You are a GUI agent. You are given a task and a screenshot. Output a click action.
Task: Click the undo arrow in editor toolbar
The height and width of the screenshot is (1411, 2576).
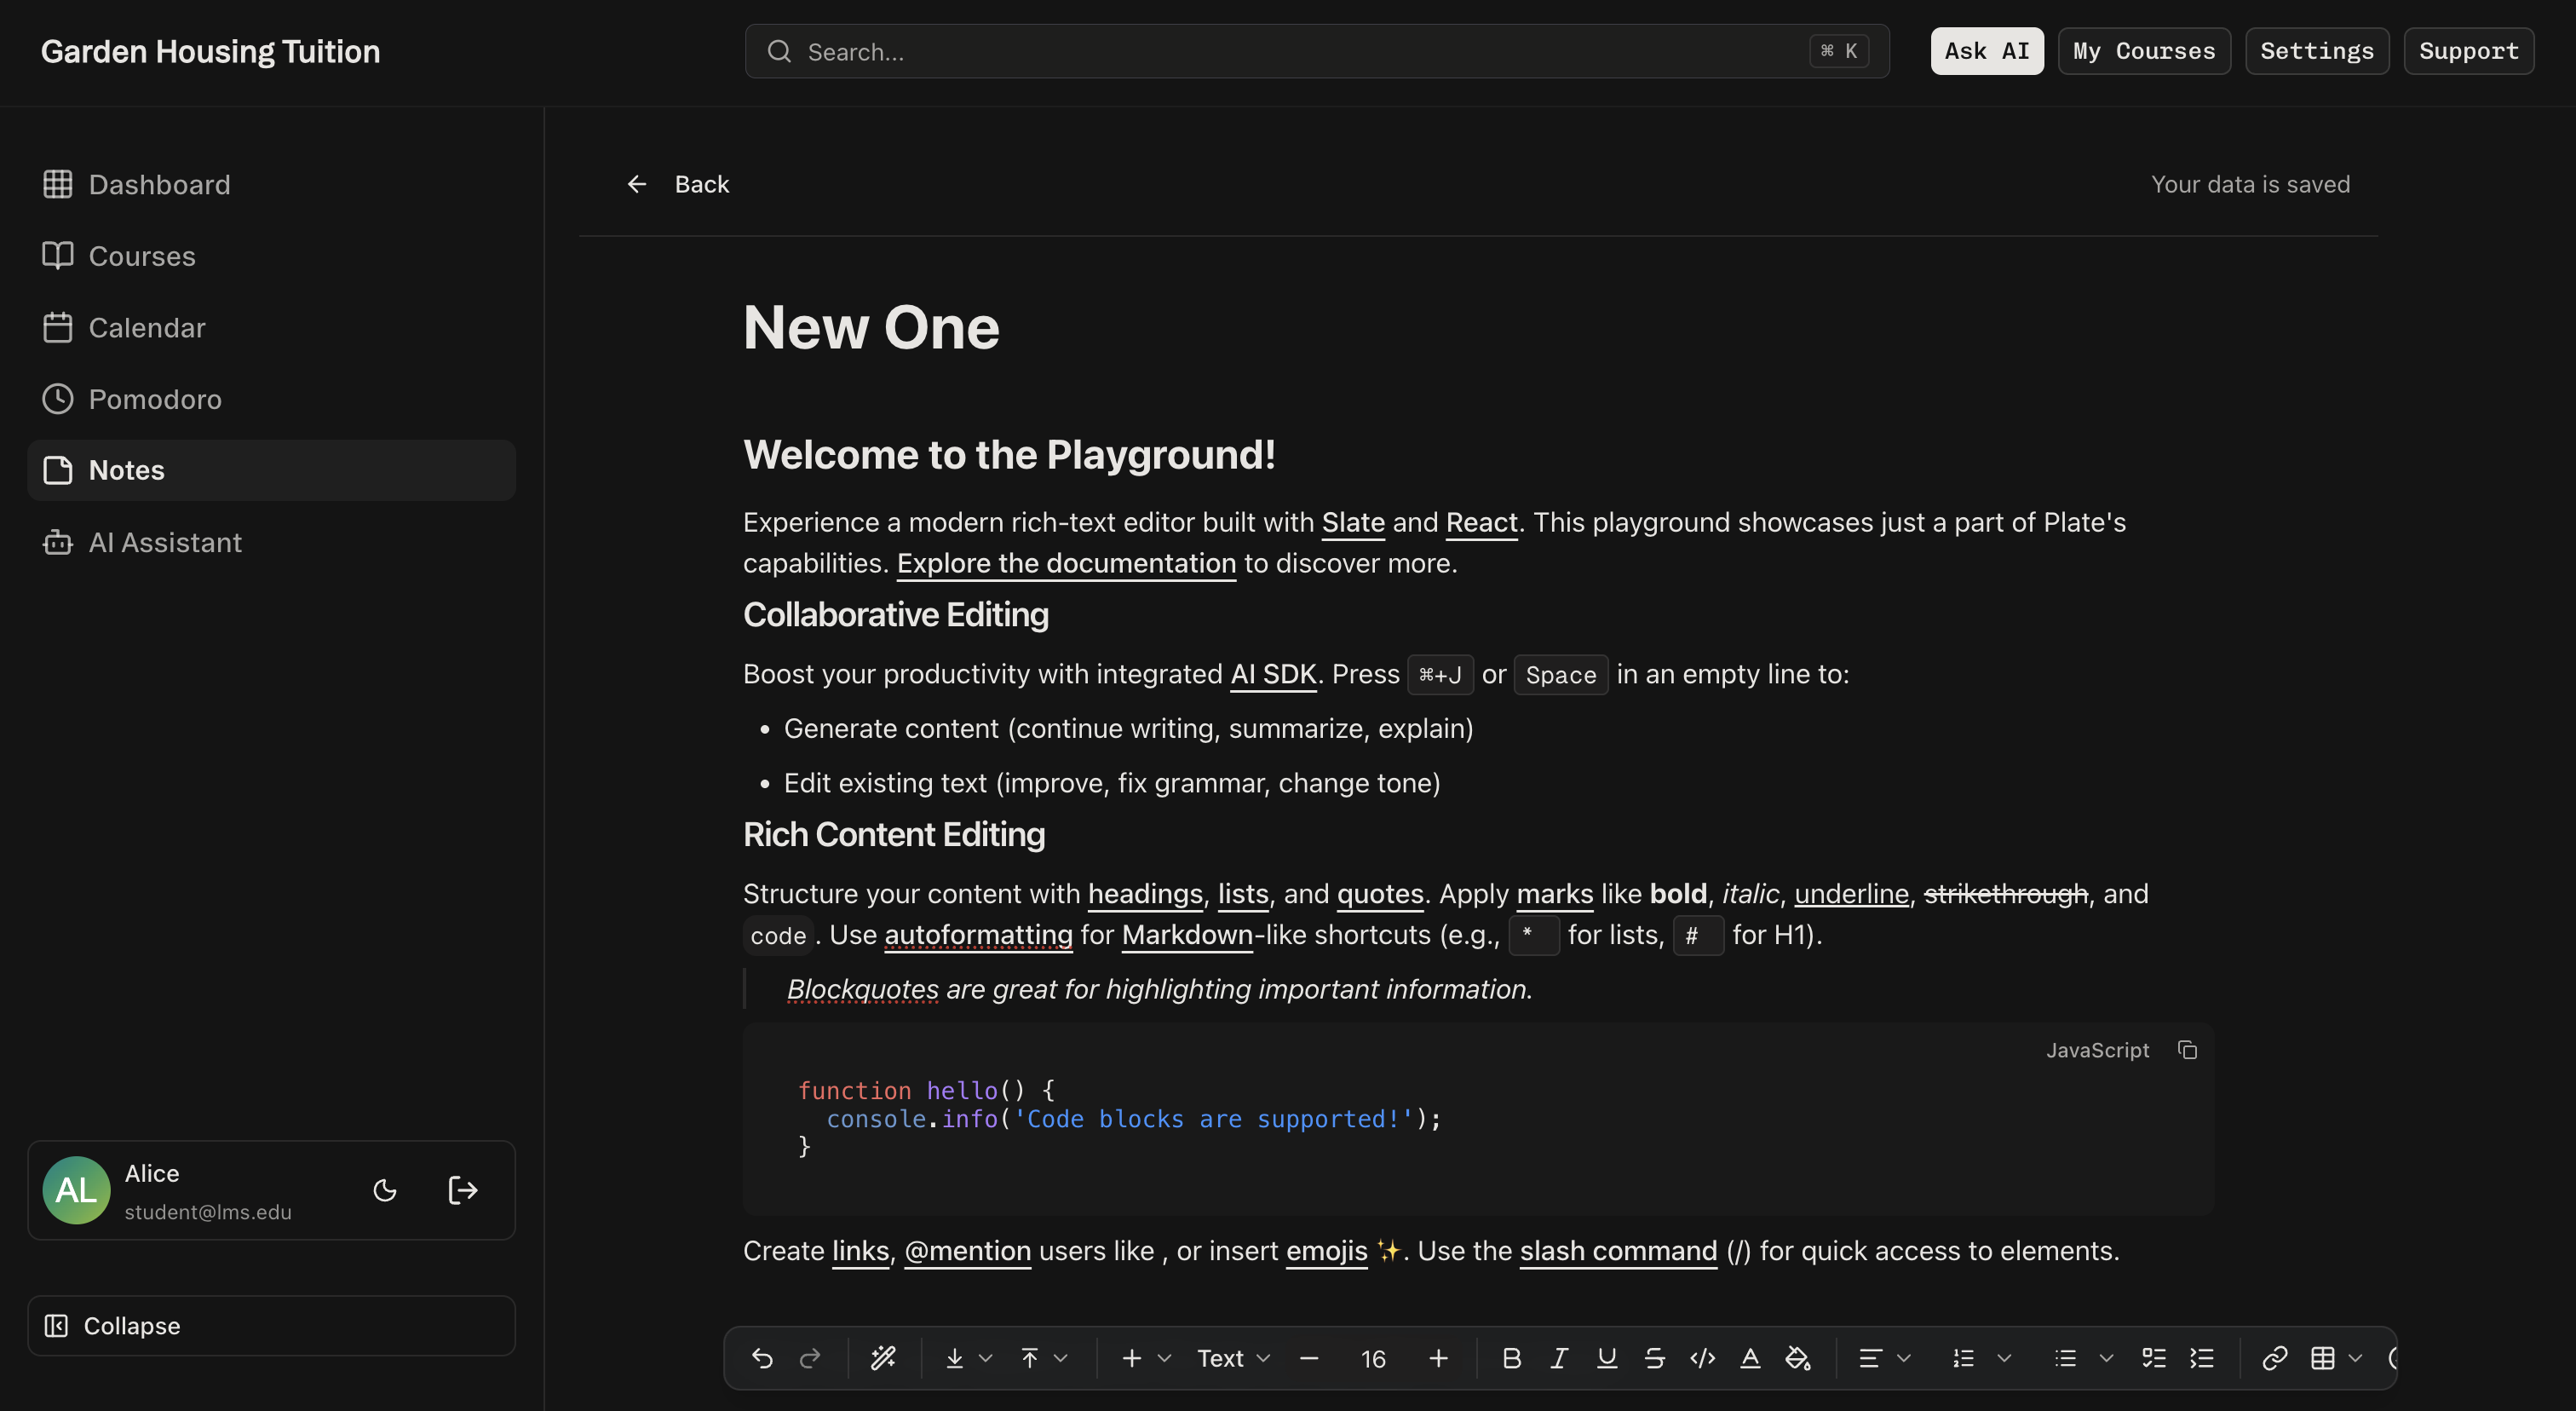762,1358
